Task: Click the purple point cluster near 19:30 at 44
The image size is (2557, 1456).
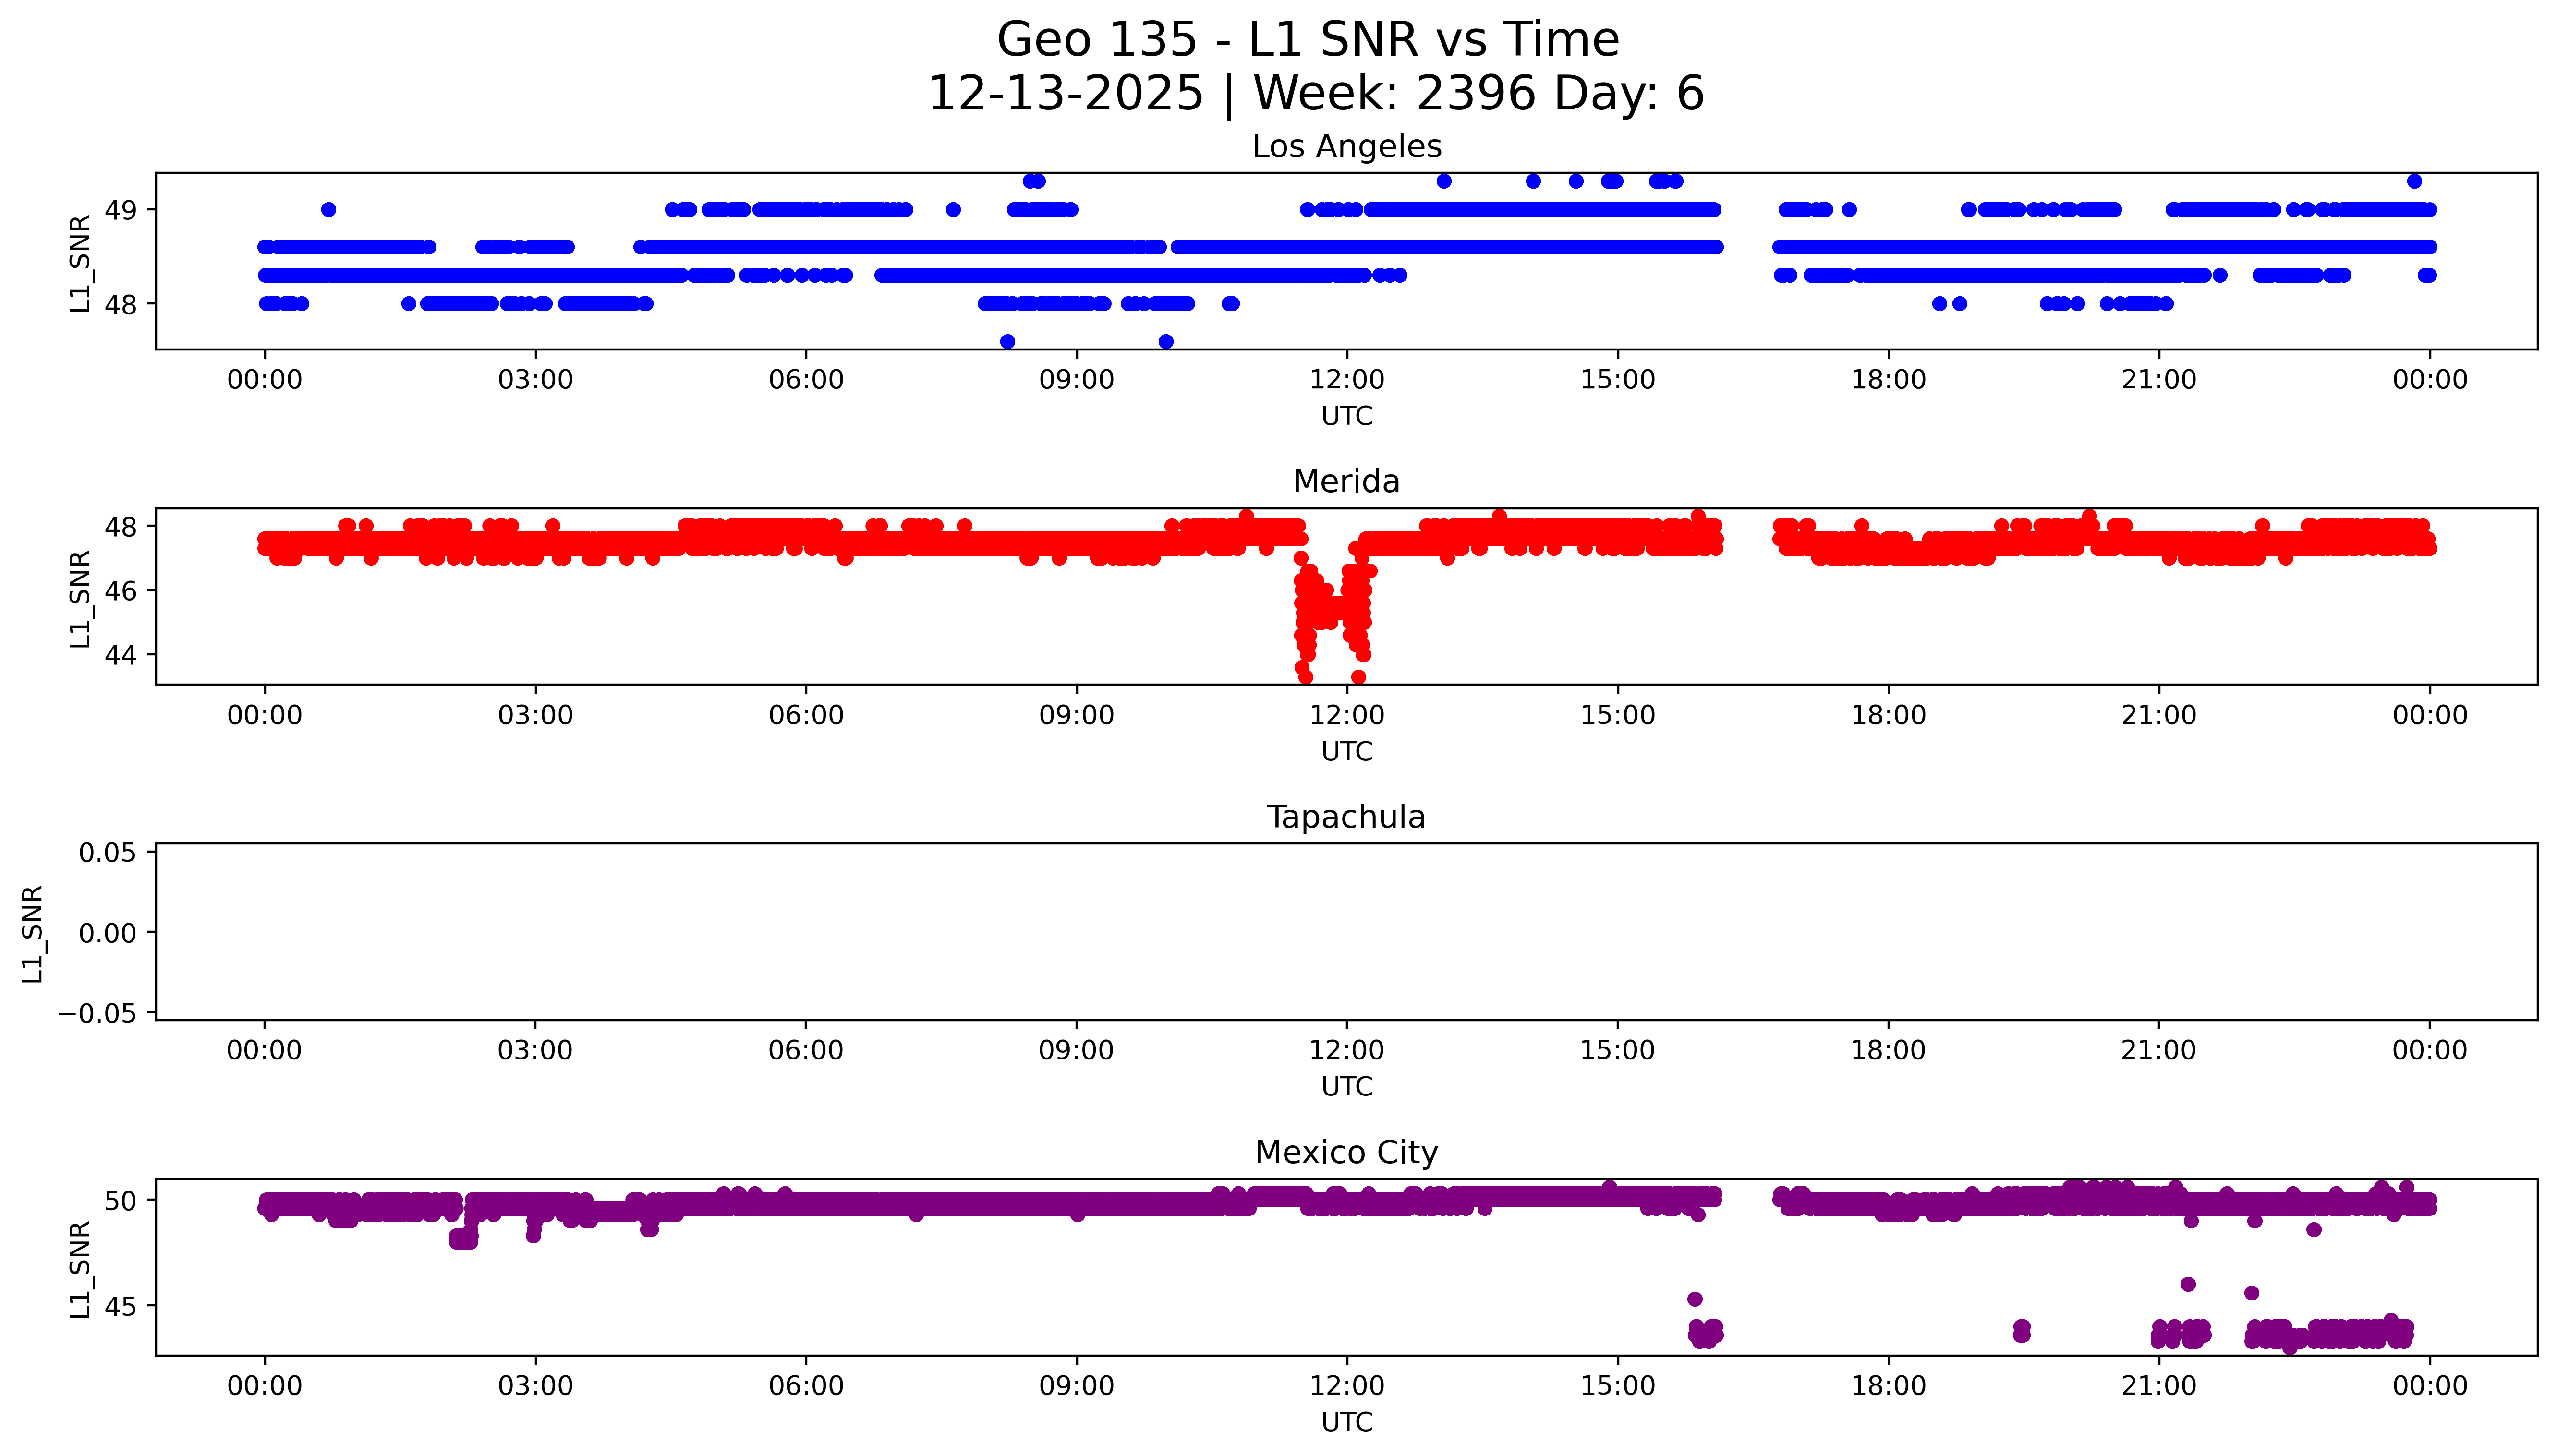Action: click(2021, 1331)
